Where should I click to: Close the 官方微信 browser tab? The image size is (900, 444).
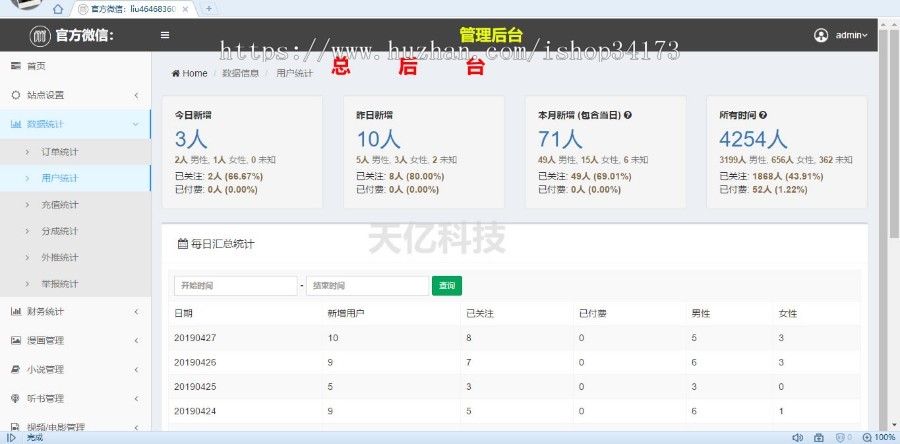click(185, 9)
